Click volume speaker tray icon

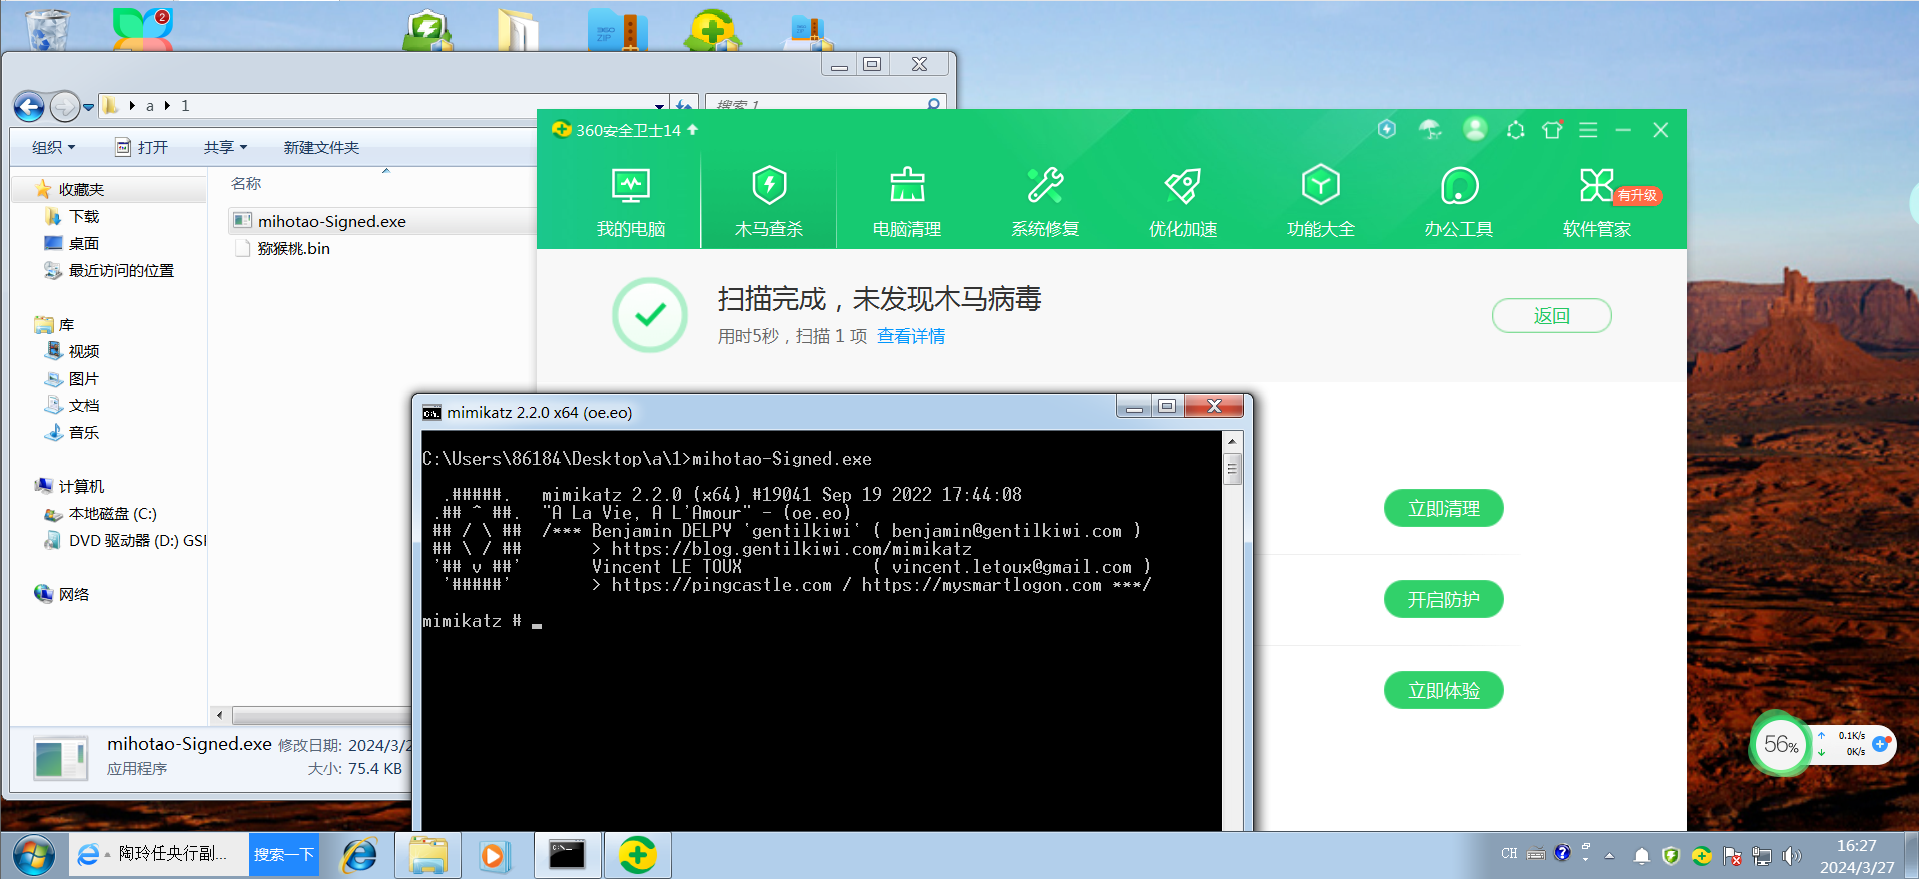point(1791,856)
